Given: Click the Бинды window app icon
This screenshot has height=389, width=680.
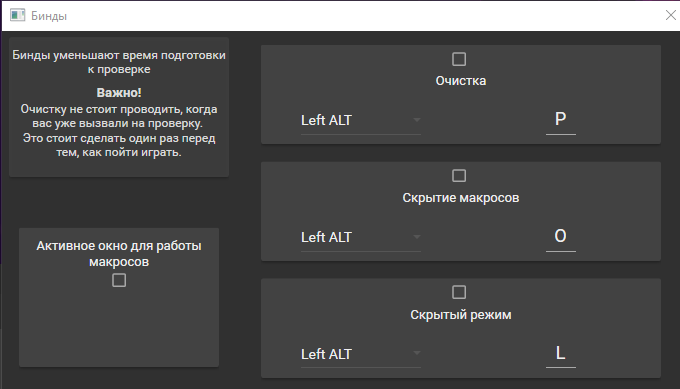Looking at the screenshot, I should 17,16.
